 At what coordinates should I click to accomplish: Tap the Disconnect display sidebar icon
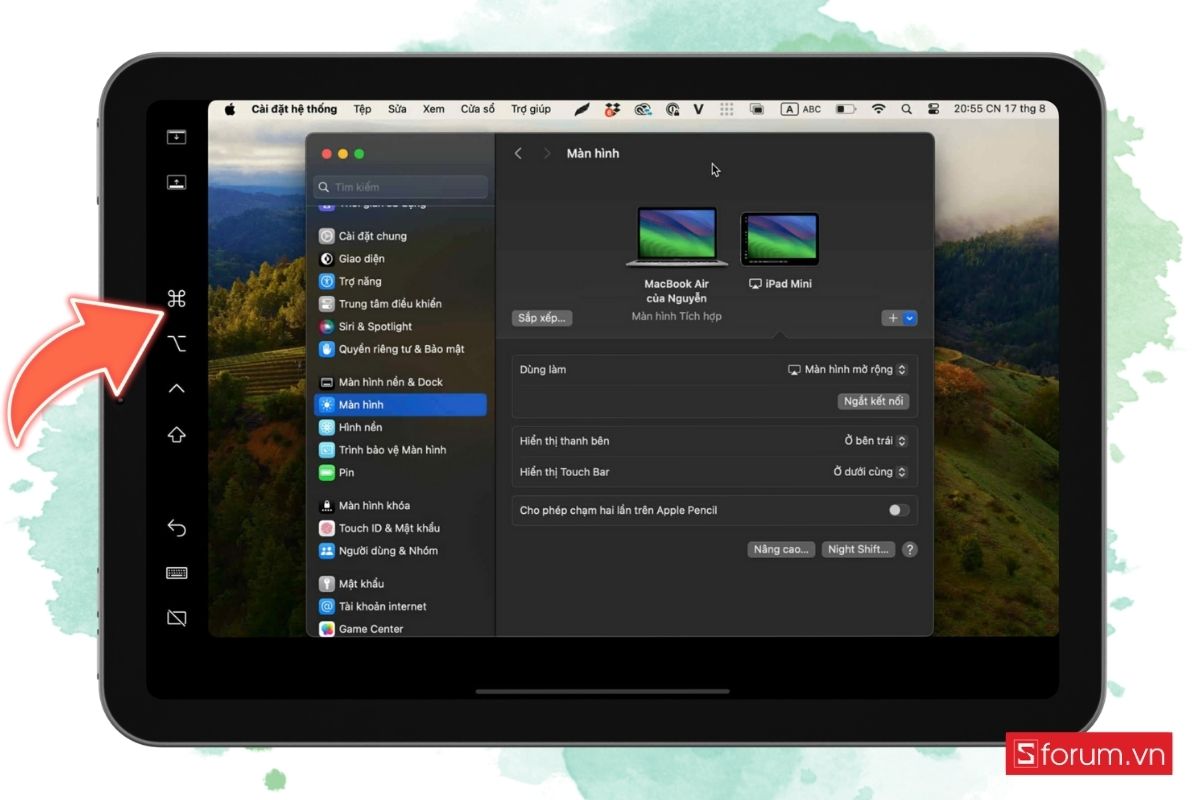[x=177, y=618]
